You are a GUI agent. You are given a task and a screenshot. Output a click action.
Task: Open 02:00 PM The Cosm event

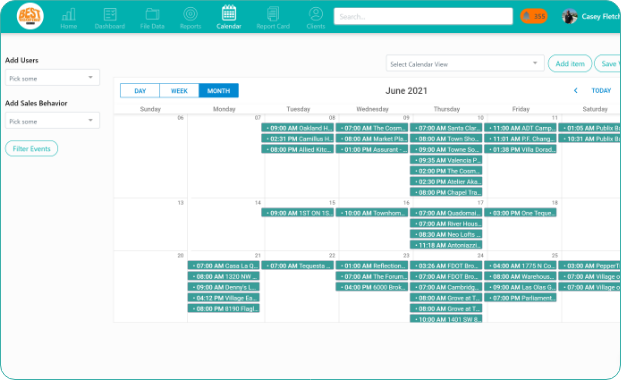click(x=446, y=171)
